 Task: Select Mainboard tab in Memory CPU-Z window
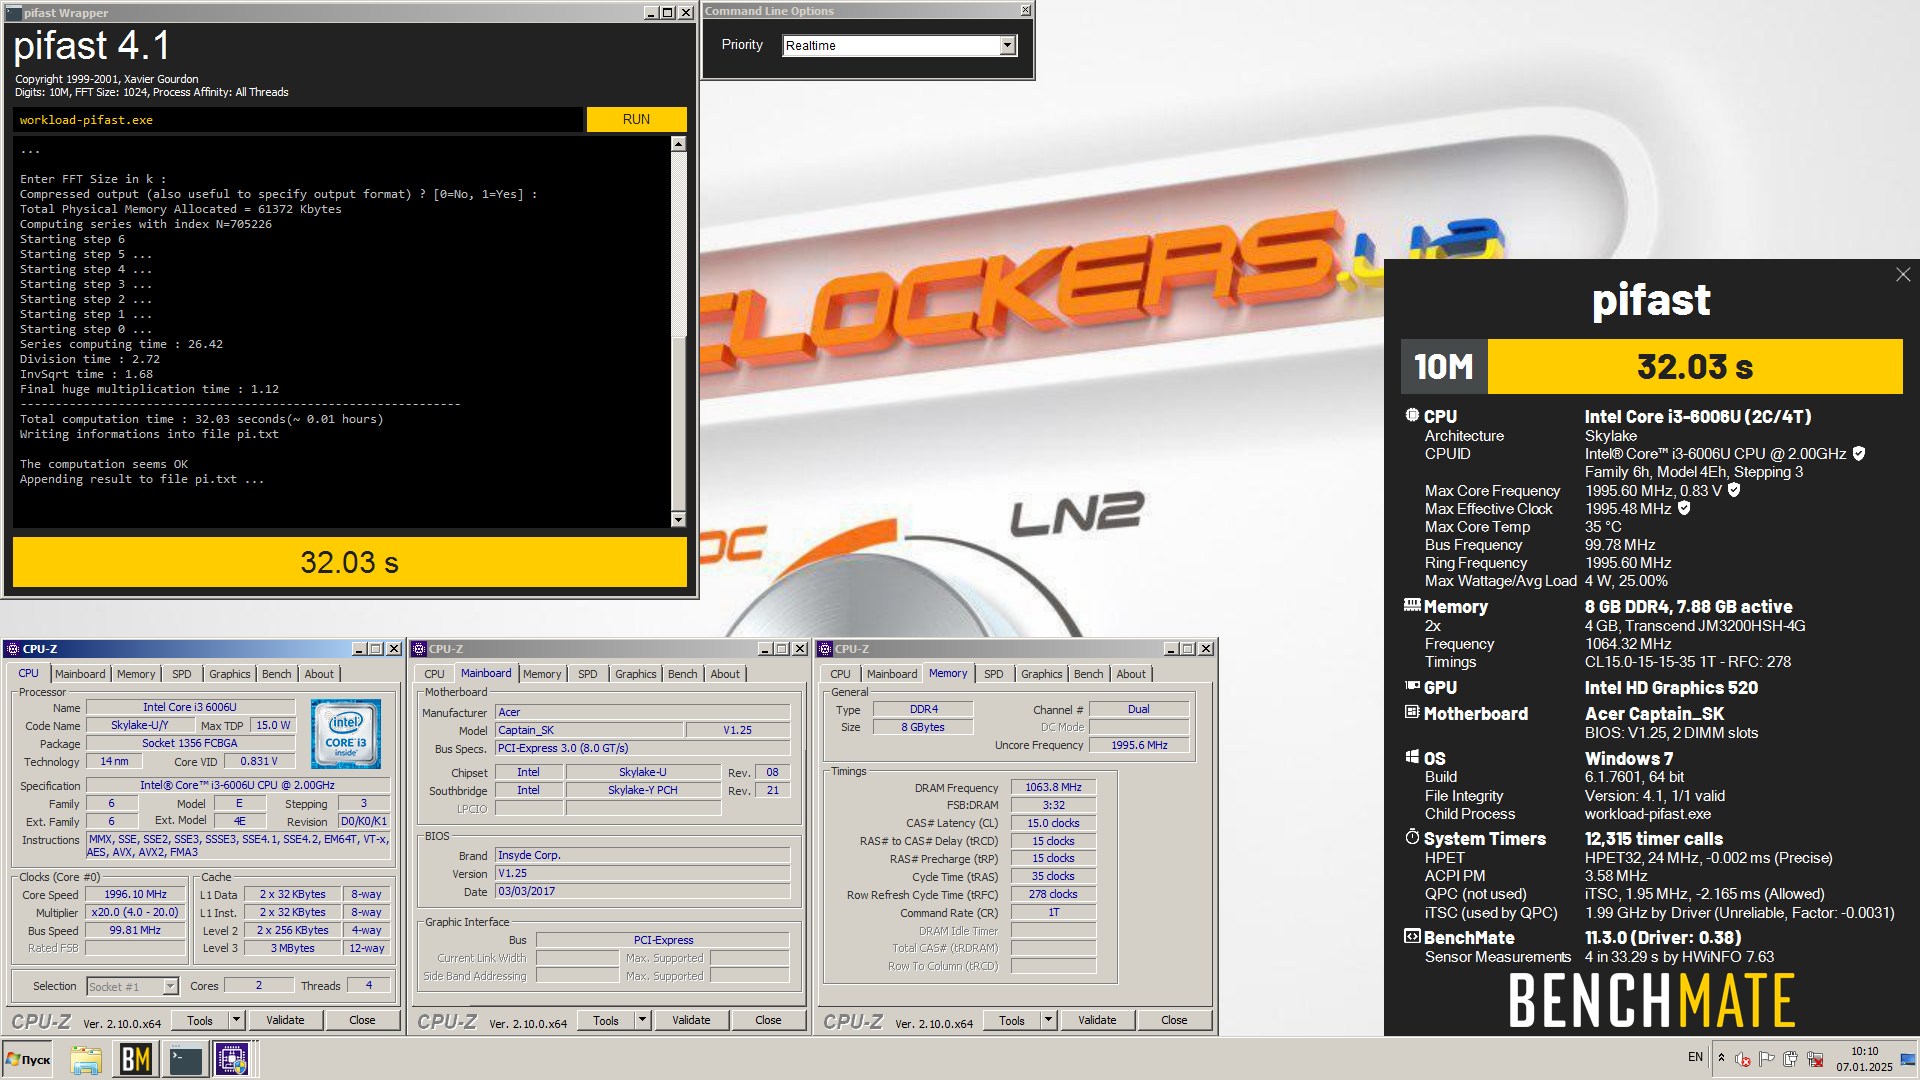point(891,674)
